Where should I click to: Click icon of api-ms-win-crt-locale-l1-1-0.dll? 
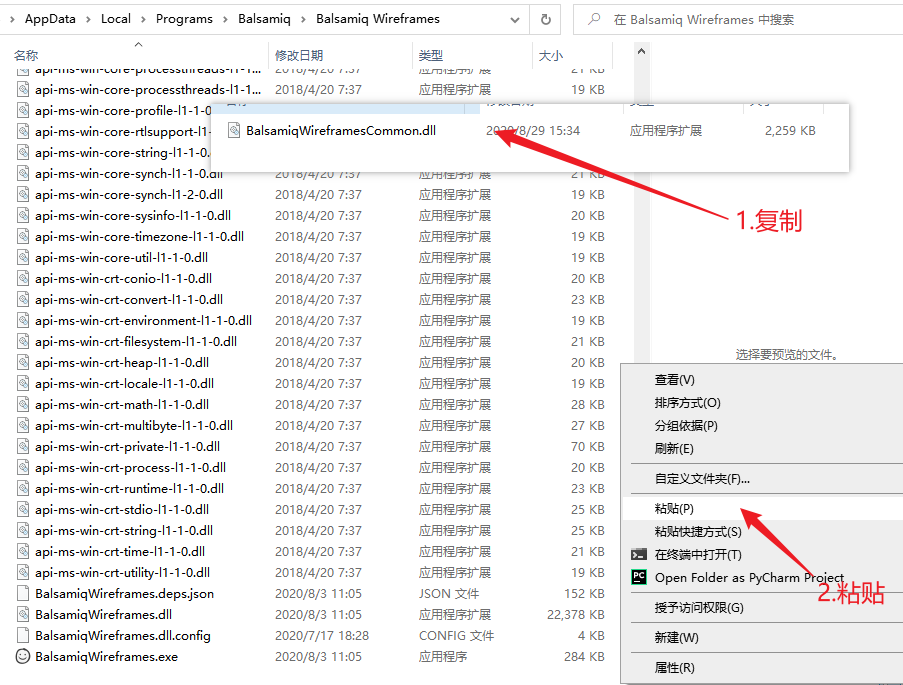pos(23,383)
